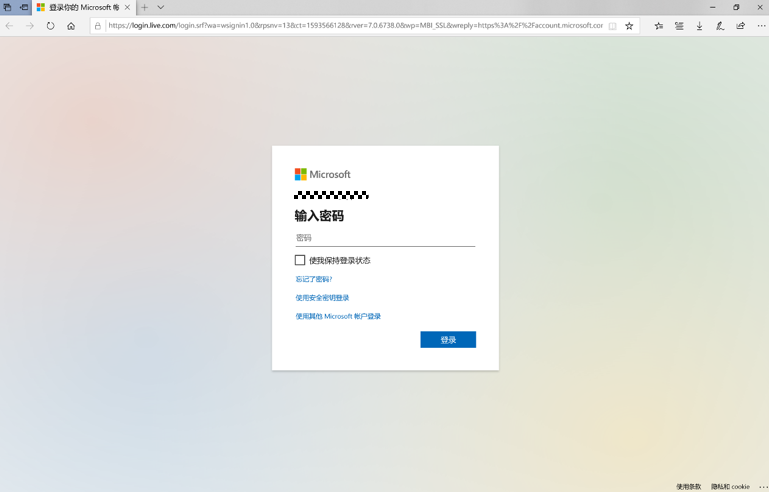769x492 pixels.
Task: Click the blue 登录 sign-in button
Action: click(448, 340)
